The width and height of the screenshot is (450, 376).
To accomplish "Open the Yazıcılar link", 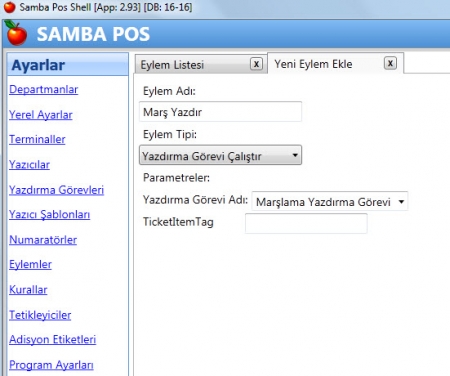I will [x=29, y=165].
